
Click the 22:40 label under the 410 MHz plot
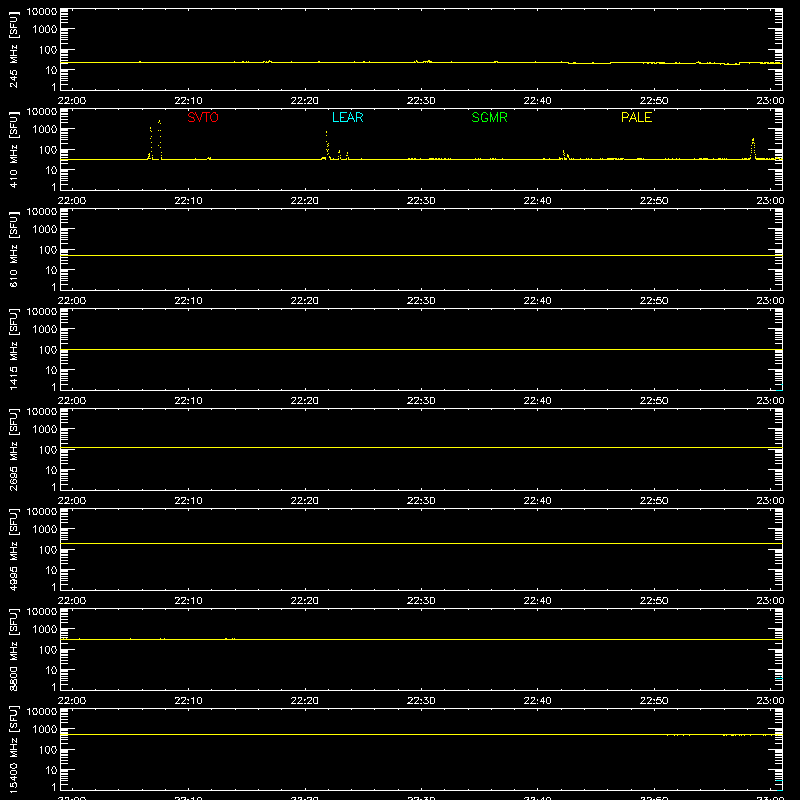[x=537, y=201]
